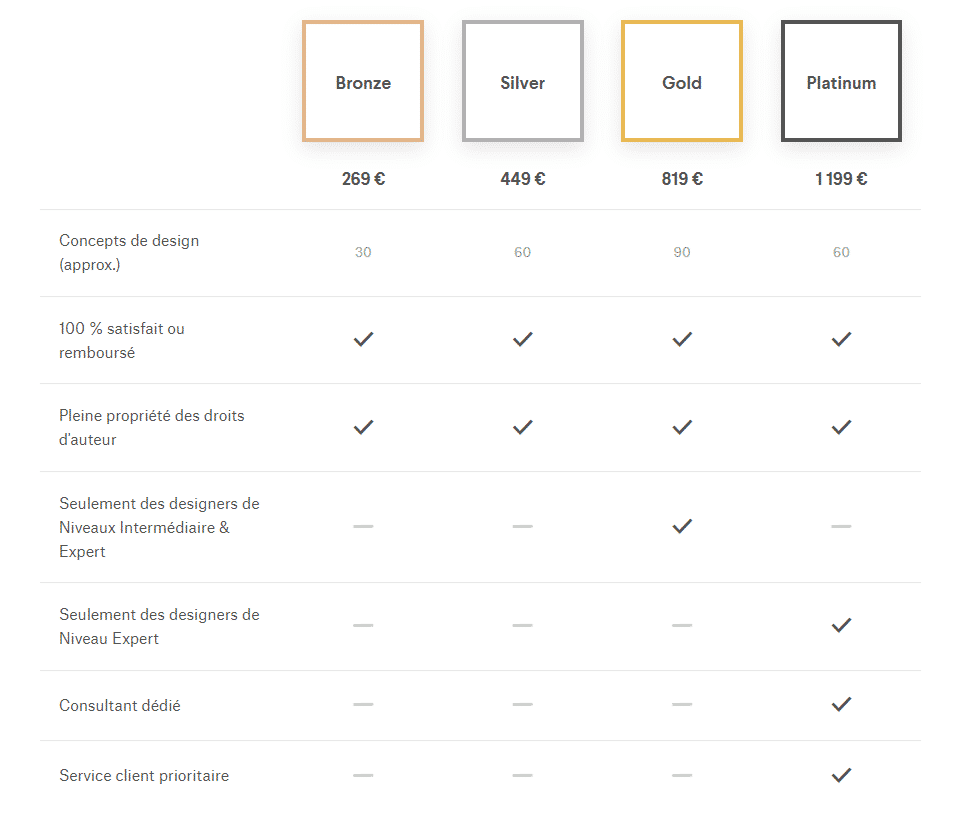The width and height of the screenshot is (980, 820).
Task: Click Silver checkmark for 100 % satisfait
Action: click(x=522, y=339)
